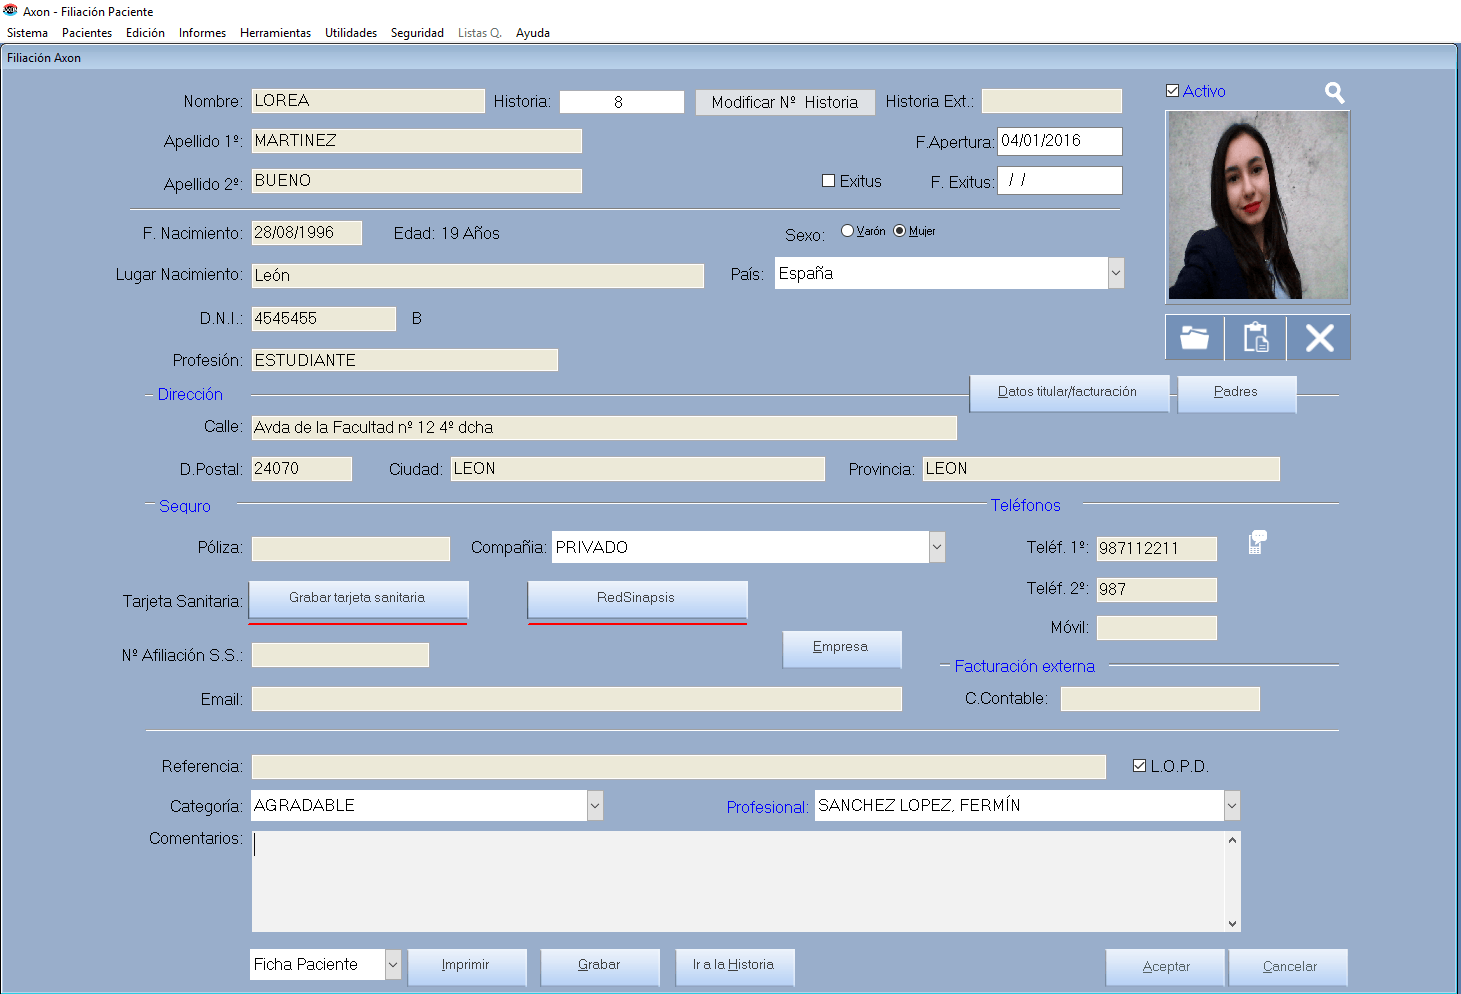Click the Comentarios scrollbar down arrow
This screenshot has height=994, width=1461.
point(1232,923)
